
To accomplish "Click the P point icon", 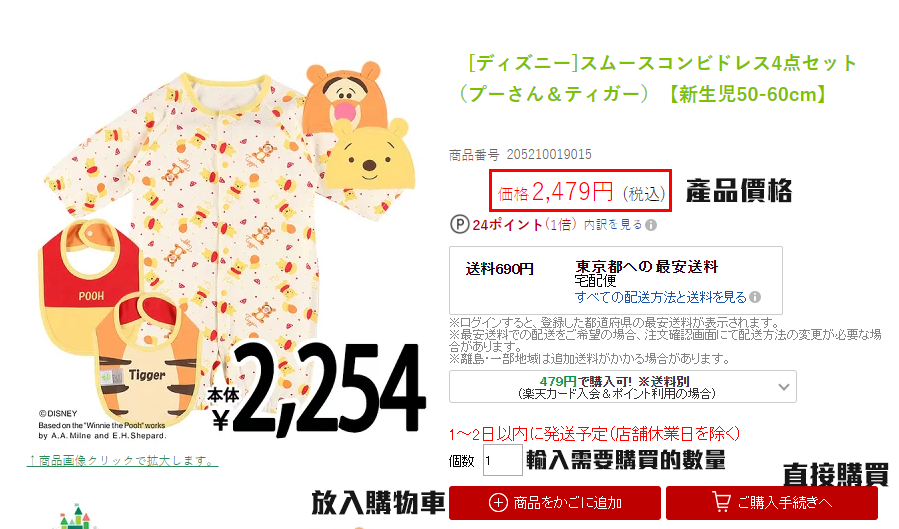I will pos(459,224).
